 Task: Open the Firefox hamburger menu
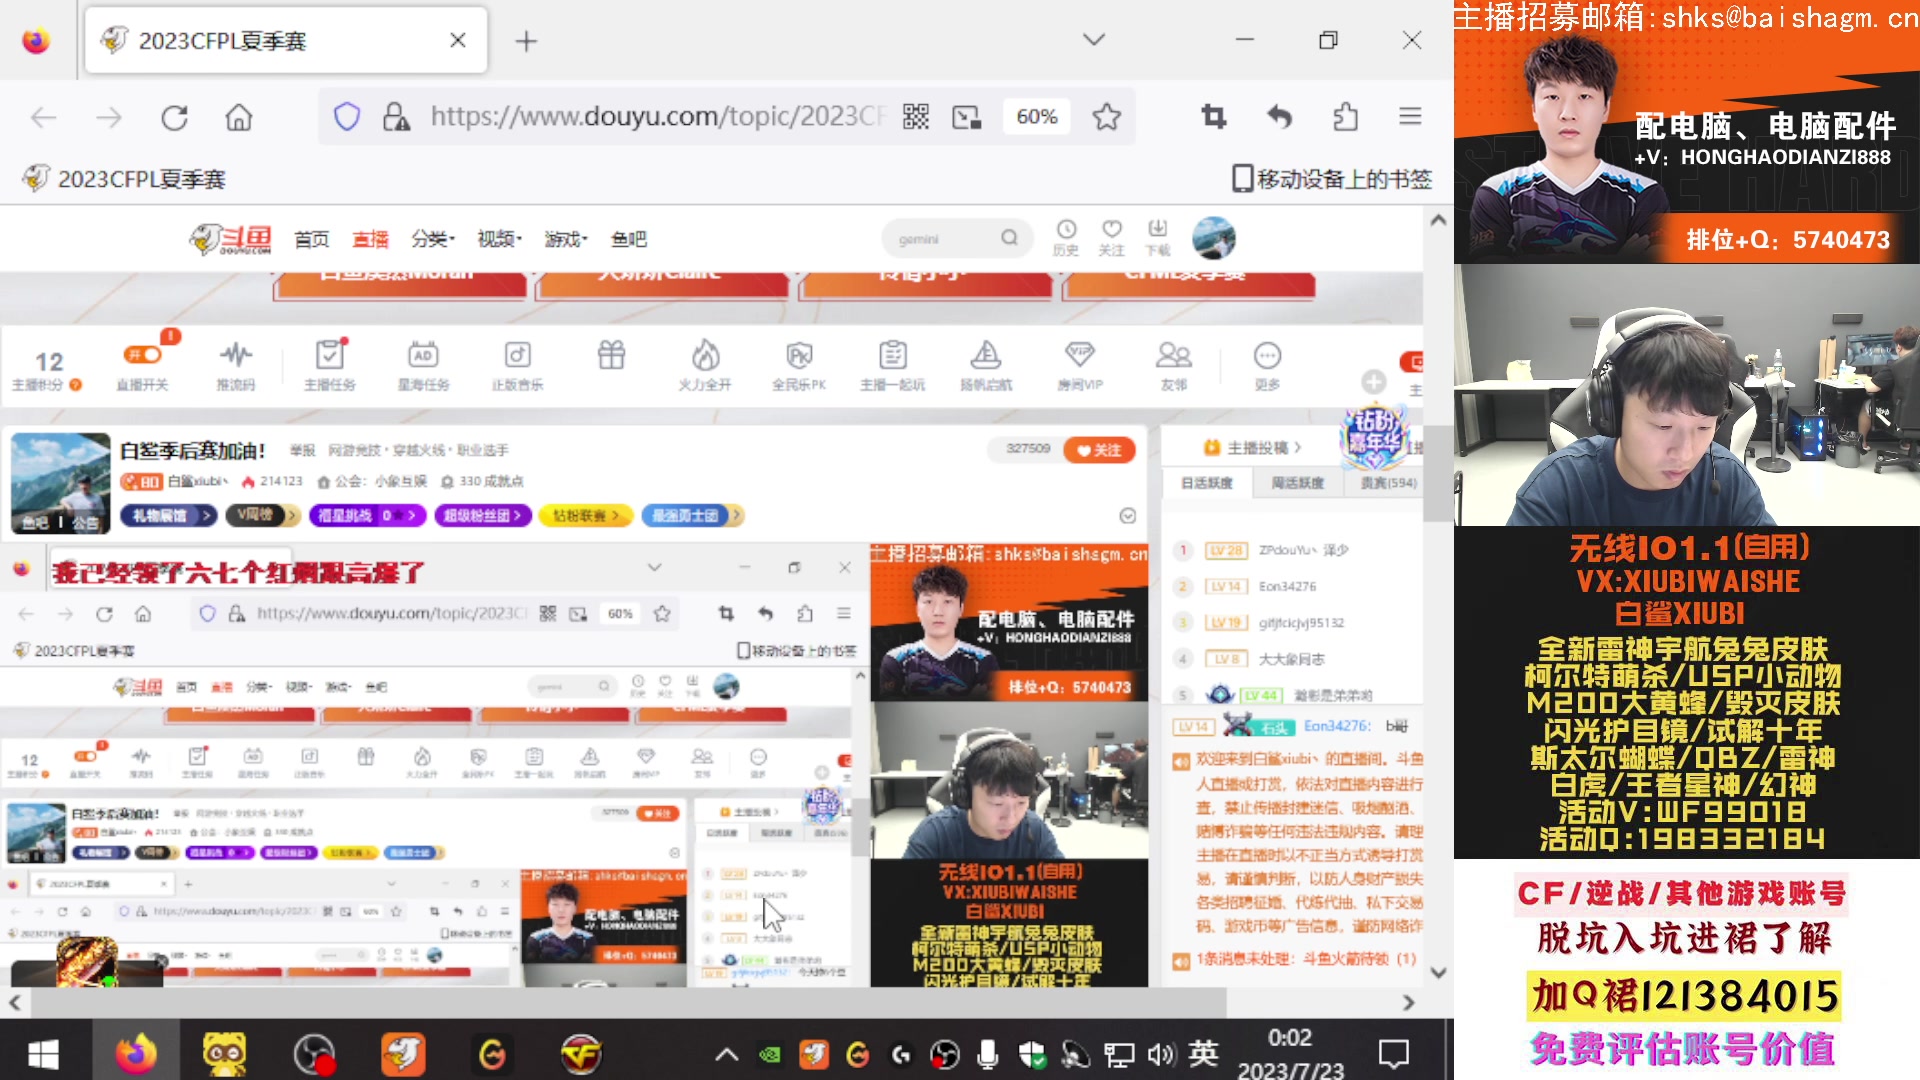click(1410, 117)
